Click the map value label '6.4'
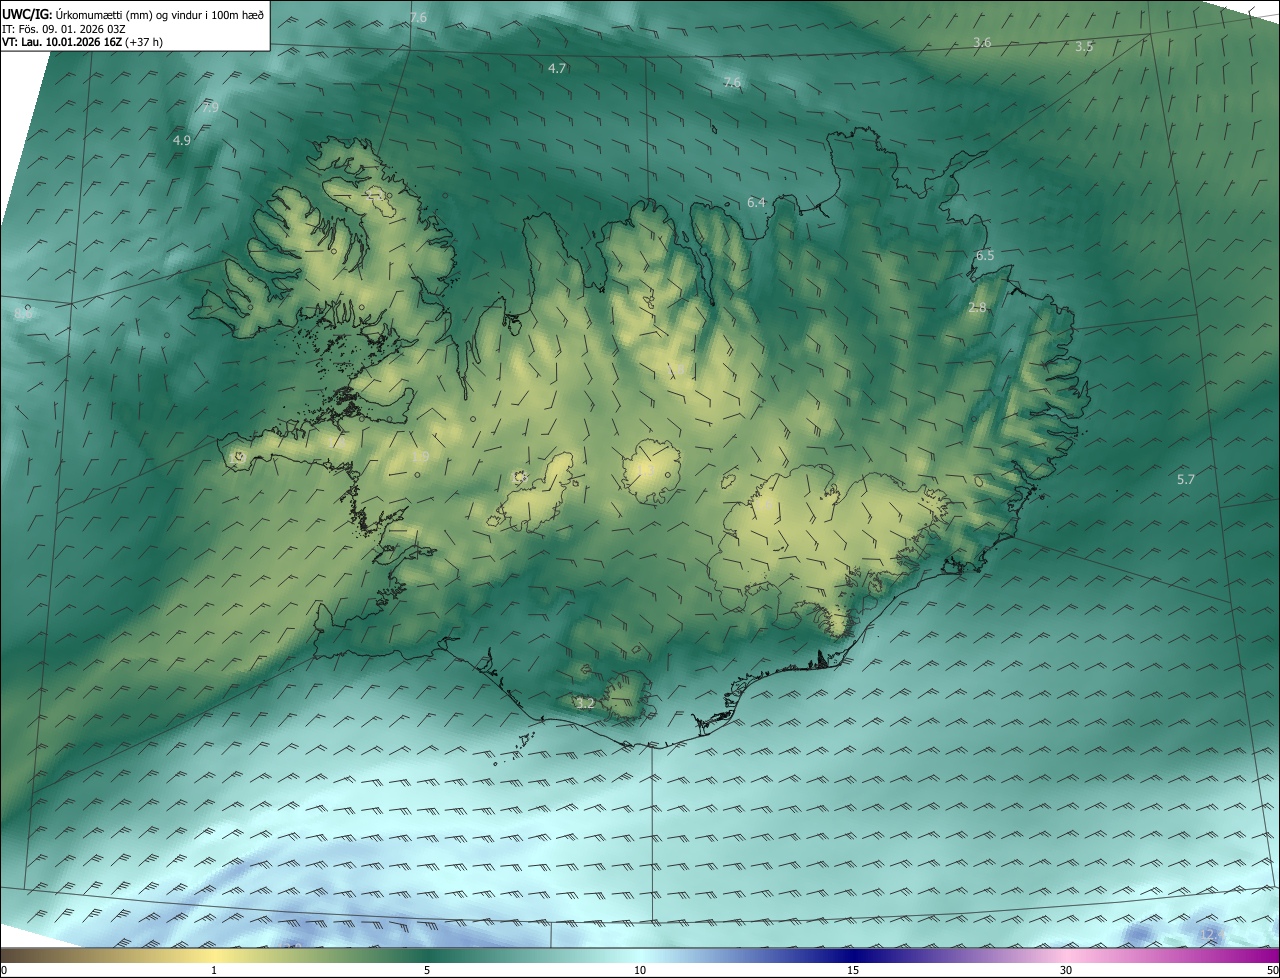 click(x=756, y=203)
